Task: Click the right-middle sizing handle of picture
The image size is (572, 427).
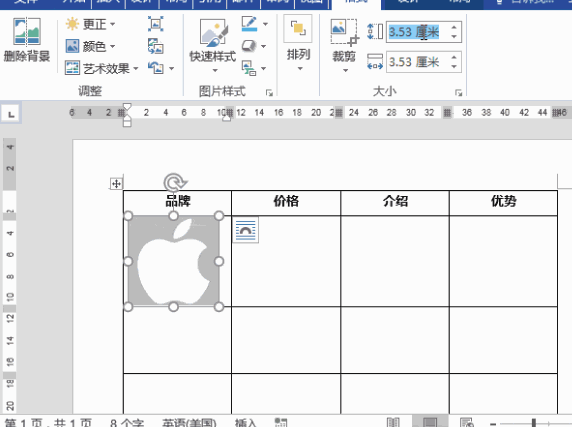Action: (x=219, y=261)
